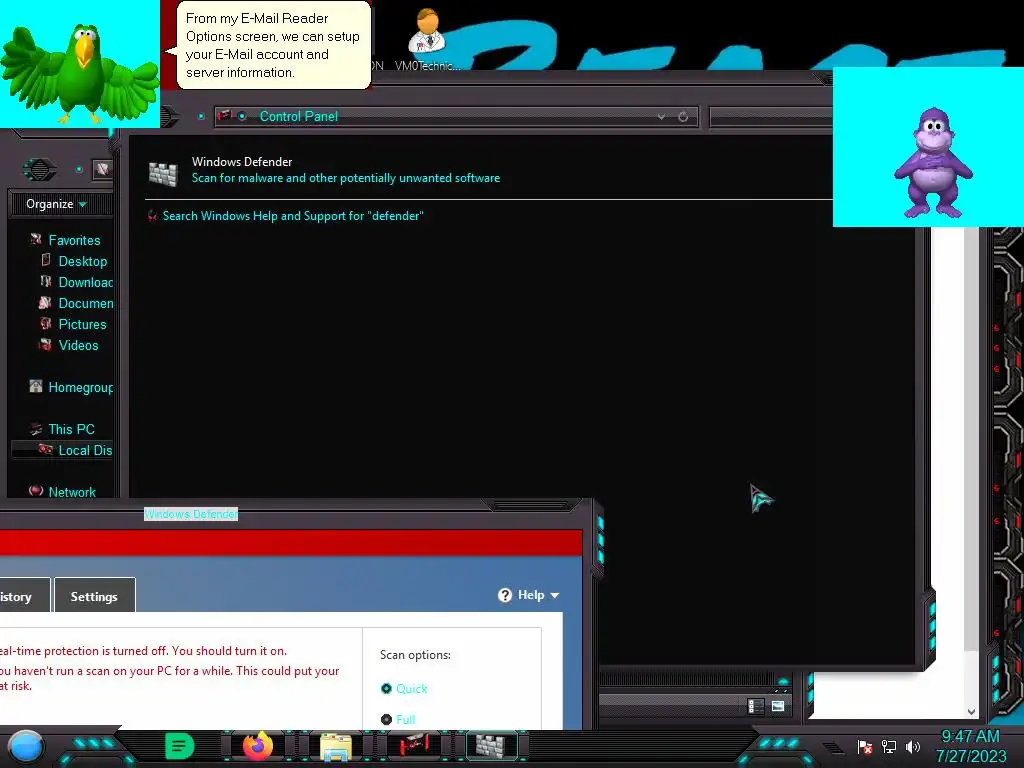Open the network tray icon
This screenshot has width=1024, height=768.
pos(889,746)
